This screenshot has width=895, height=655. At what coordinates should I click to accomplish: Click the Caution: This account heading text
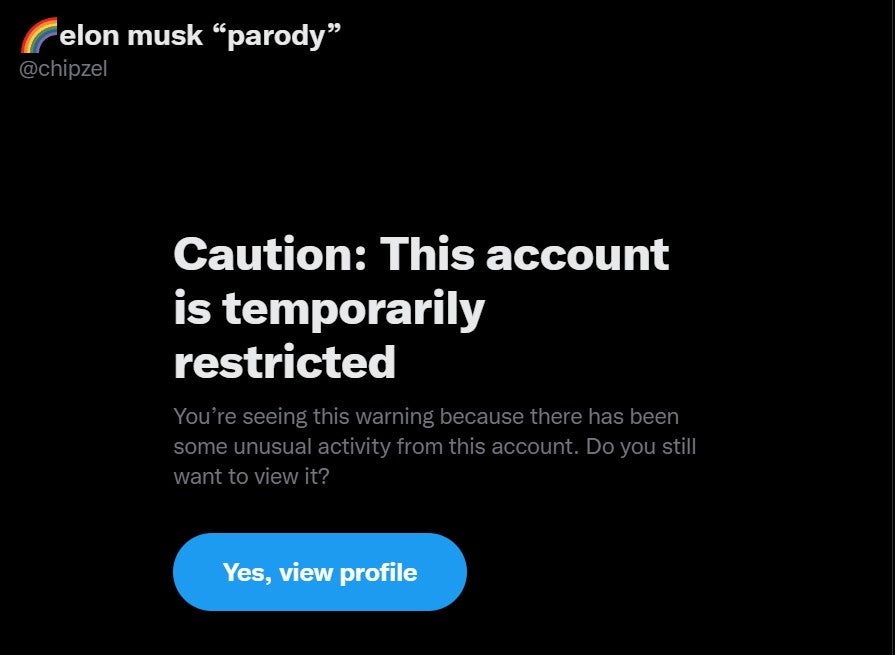click(420, 255)
